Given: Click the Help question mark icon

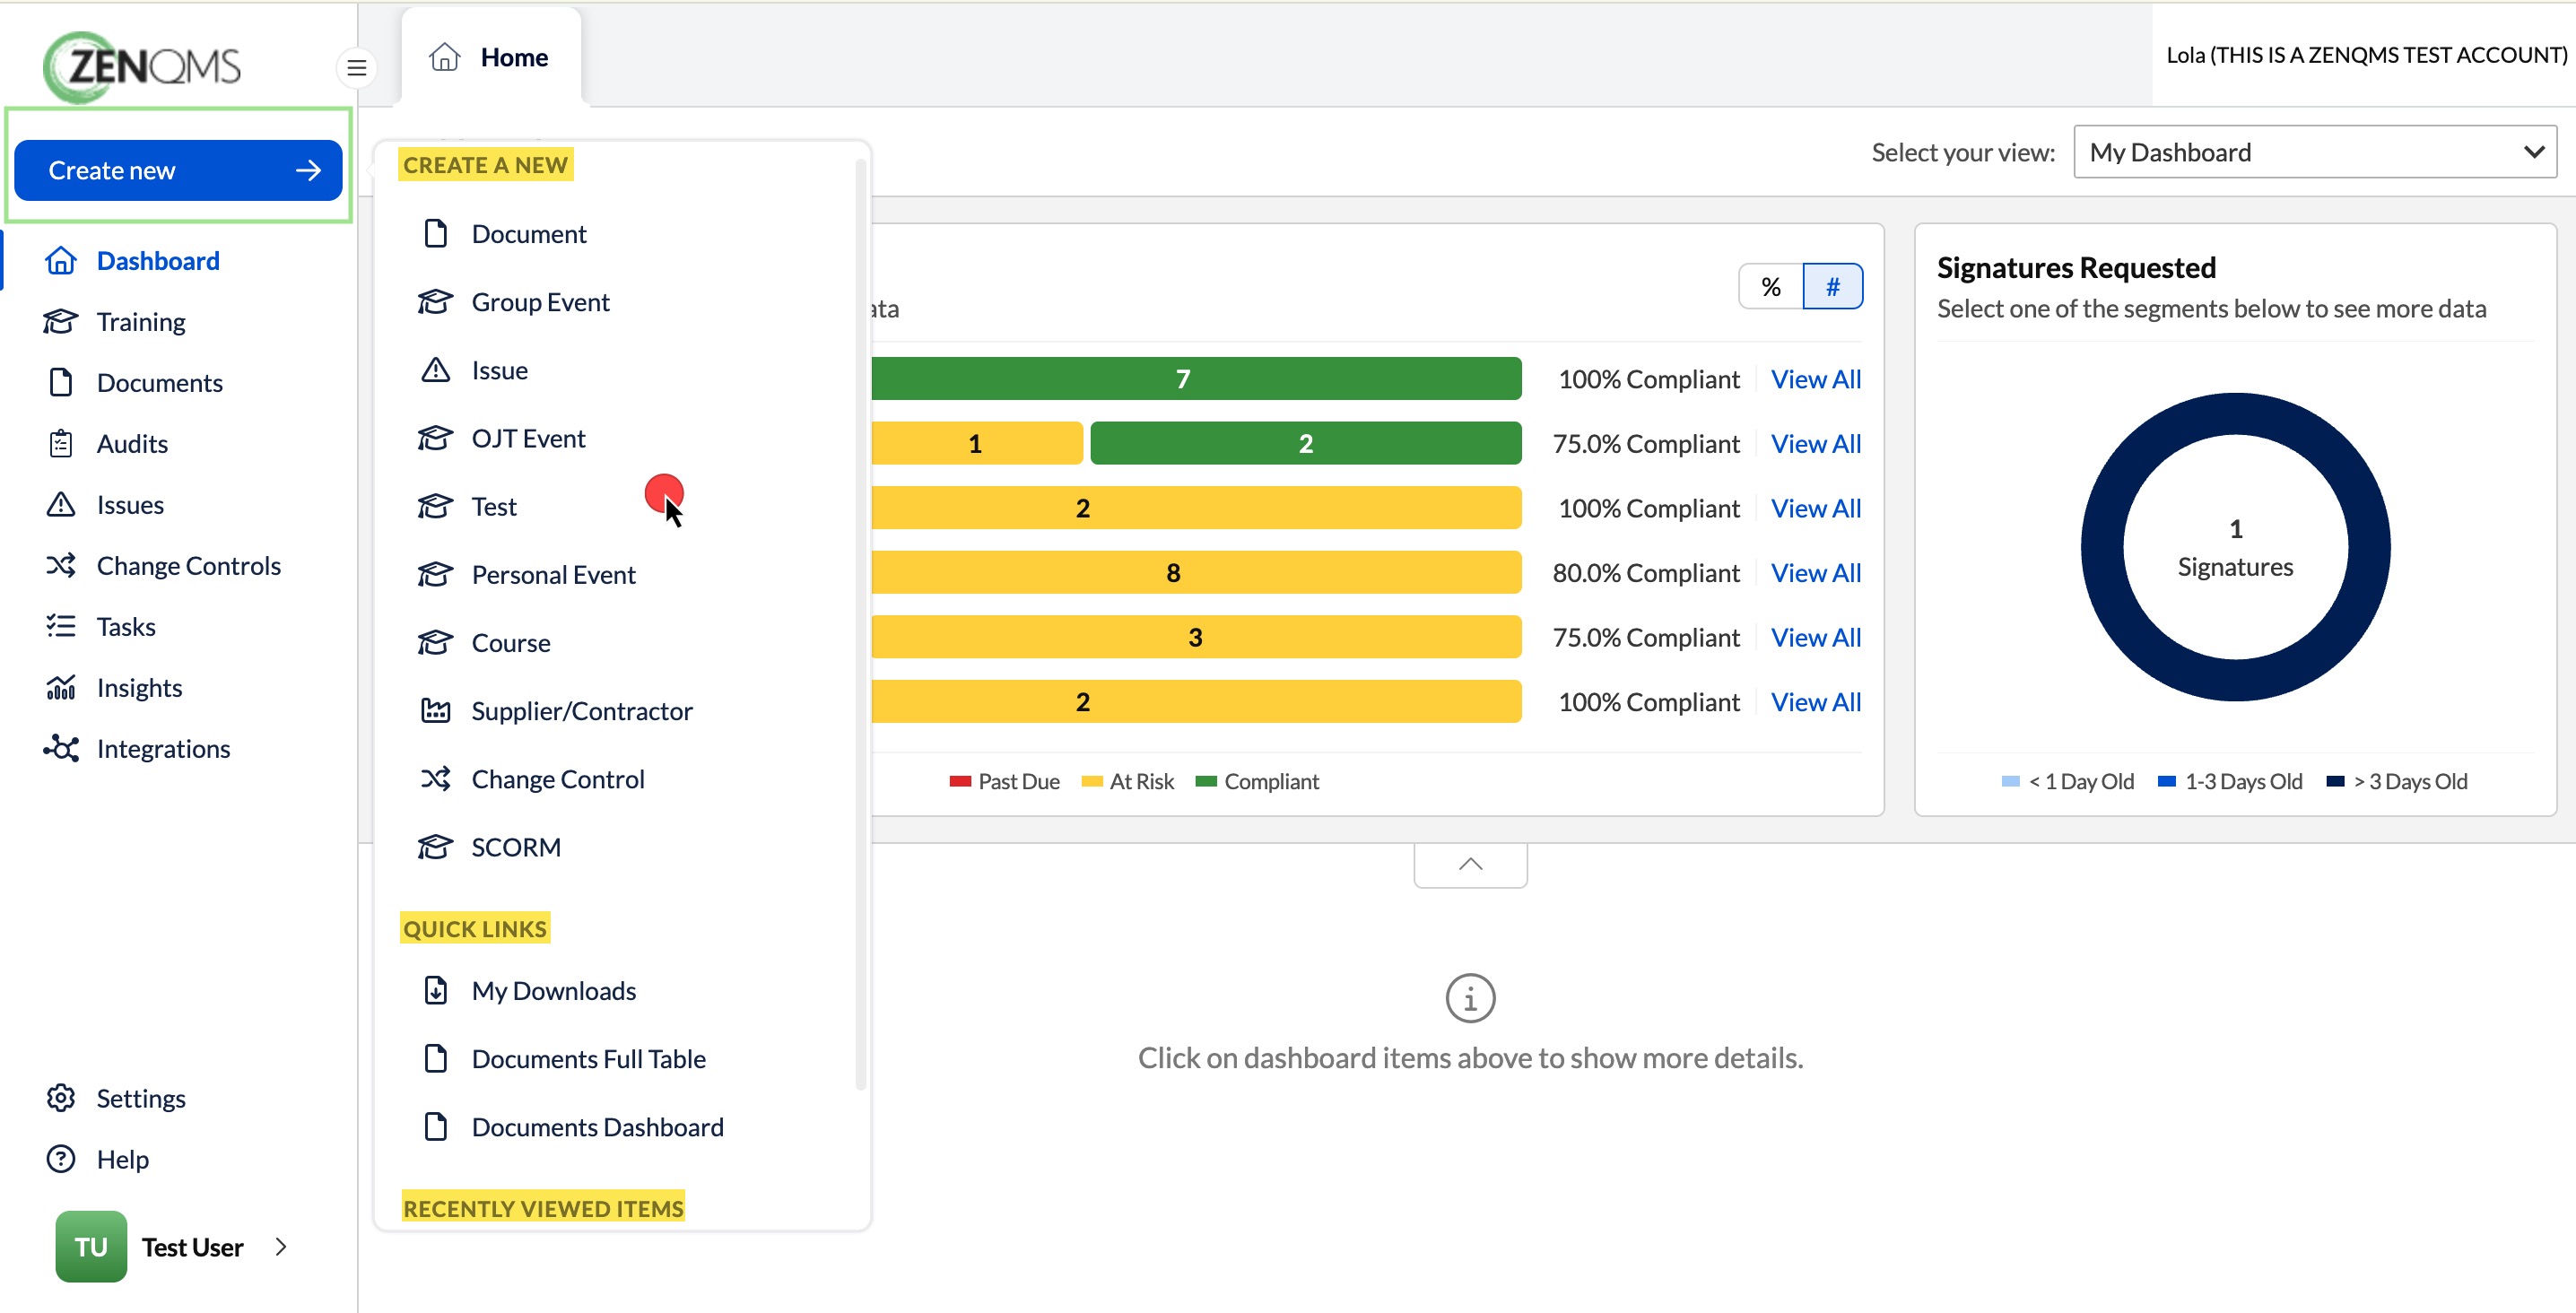Looking at the screenshot, I should 60,1158.
